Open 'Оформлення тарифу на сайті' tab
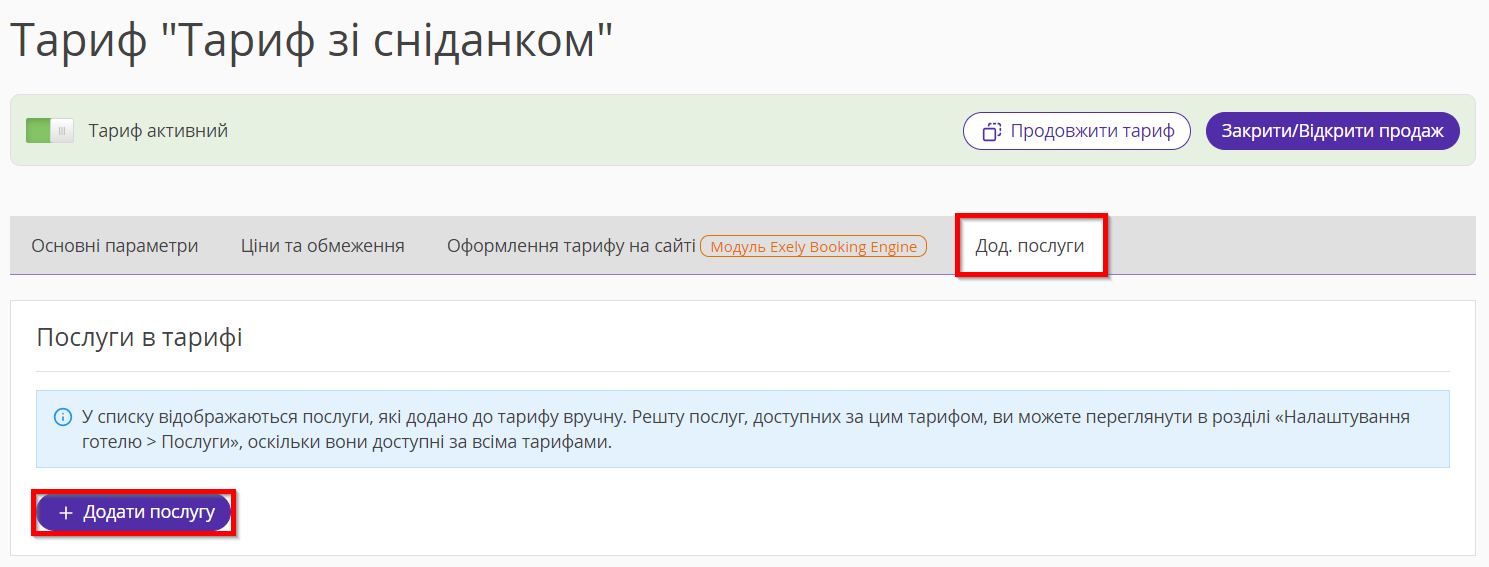Viewport: 1489px width, 567px height. [571, 246]
